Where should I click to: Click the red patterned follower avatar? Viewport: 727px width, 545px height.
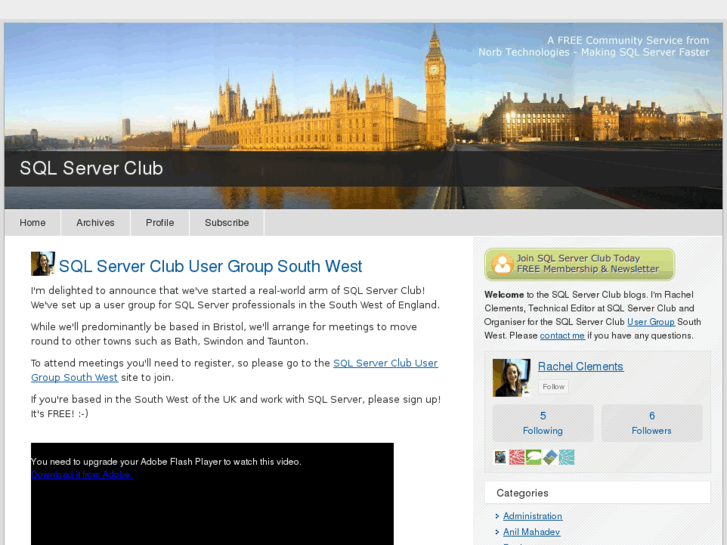click(x=517, y=457)
